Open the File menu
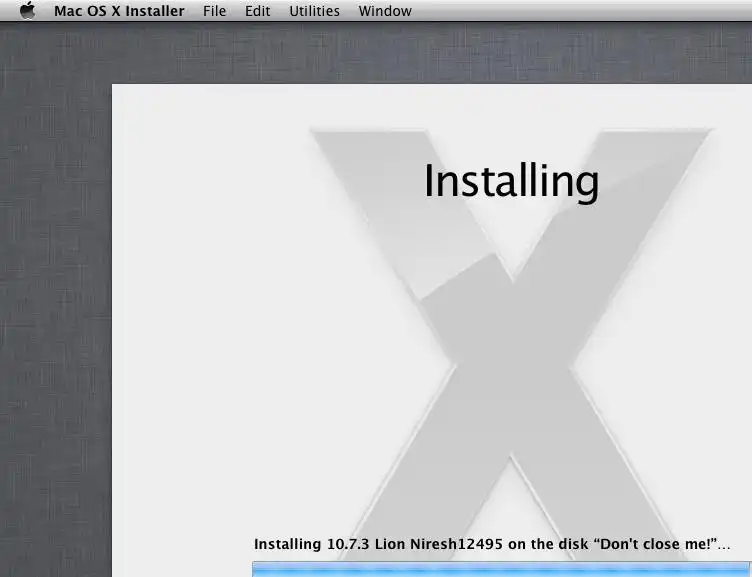This screenshot has width=752, height=577. click(214, 11)
